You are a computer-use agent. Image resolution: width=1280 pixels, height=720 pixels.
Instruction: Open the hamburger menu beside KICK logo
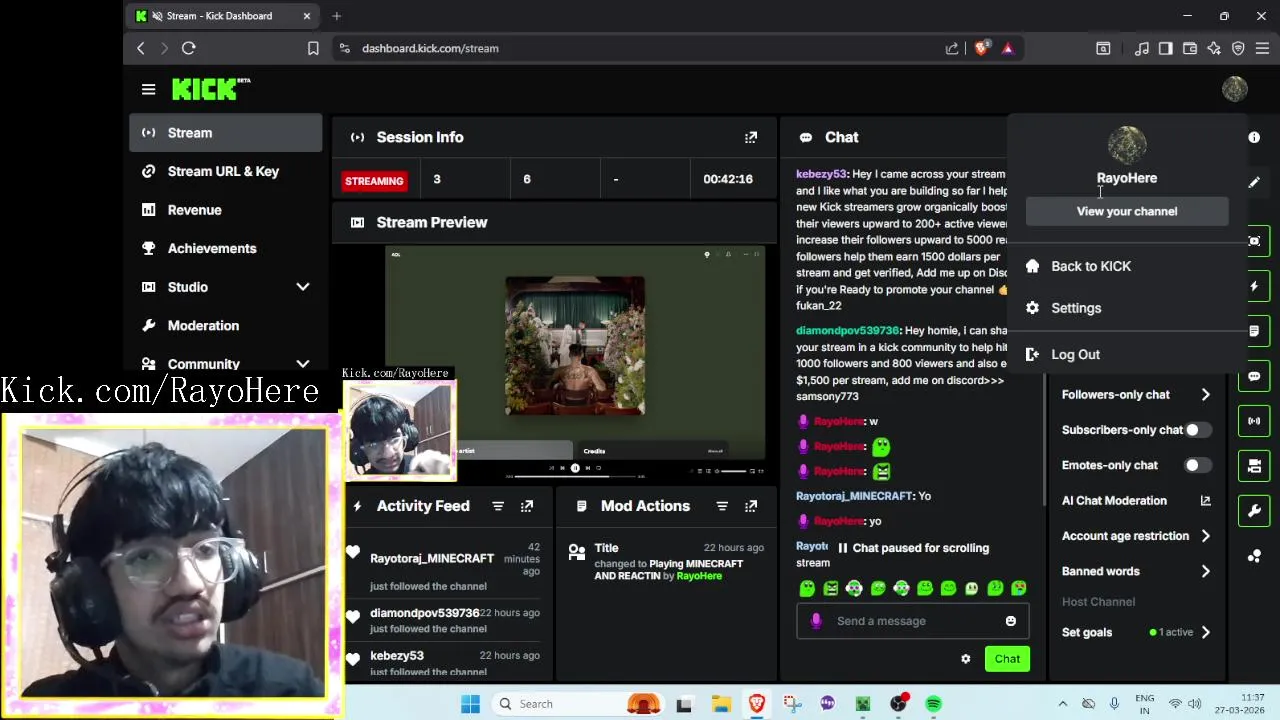coord(148,89)
